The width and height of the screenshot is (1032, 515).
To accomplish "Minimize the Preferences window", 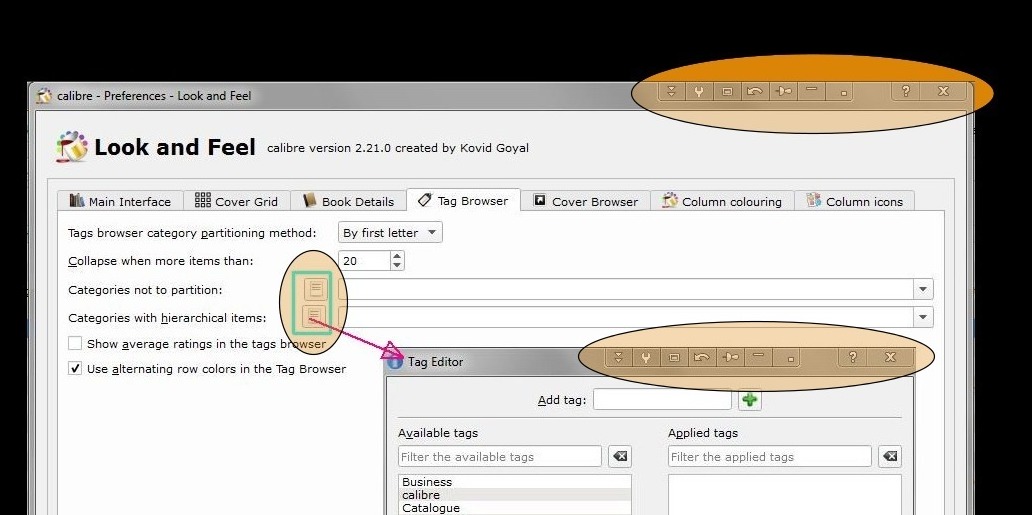I will (812, 92).
